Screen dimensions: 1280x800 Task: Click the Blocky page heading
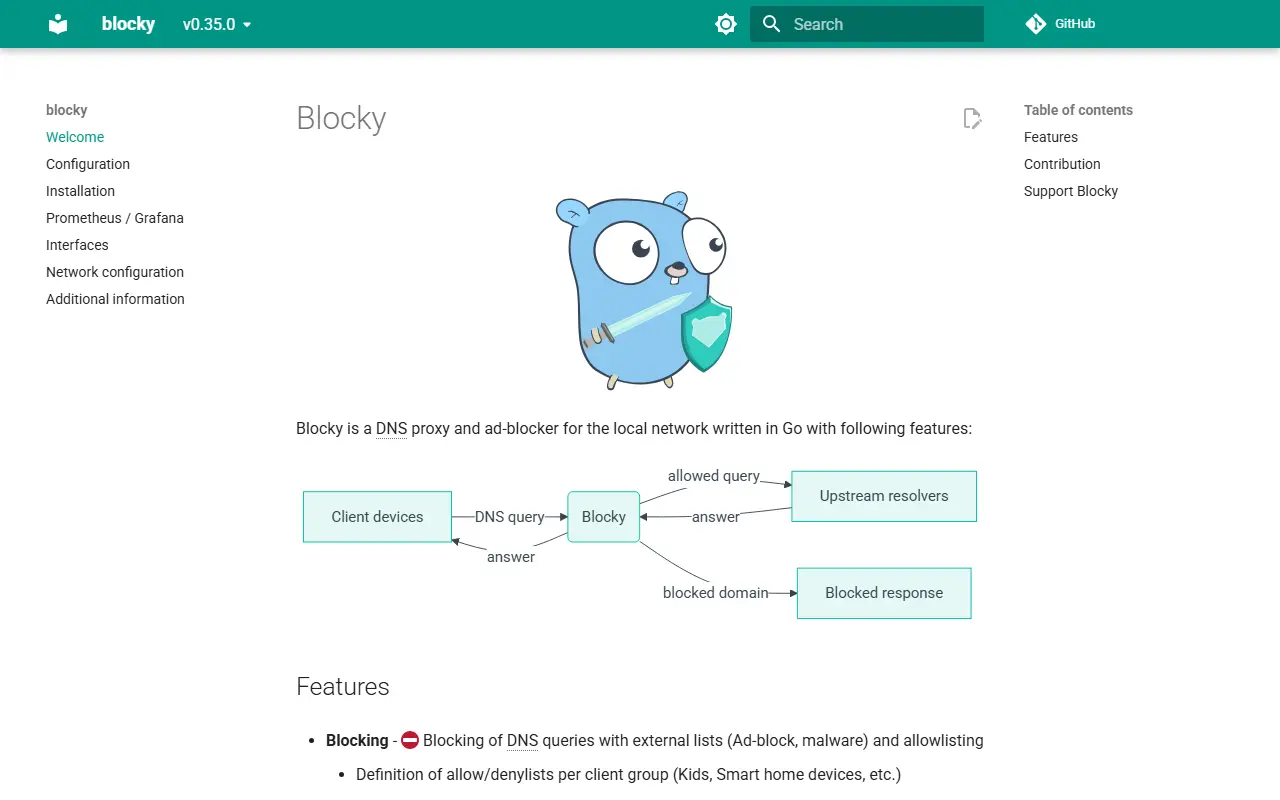(x=341, y=119)
